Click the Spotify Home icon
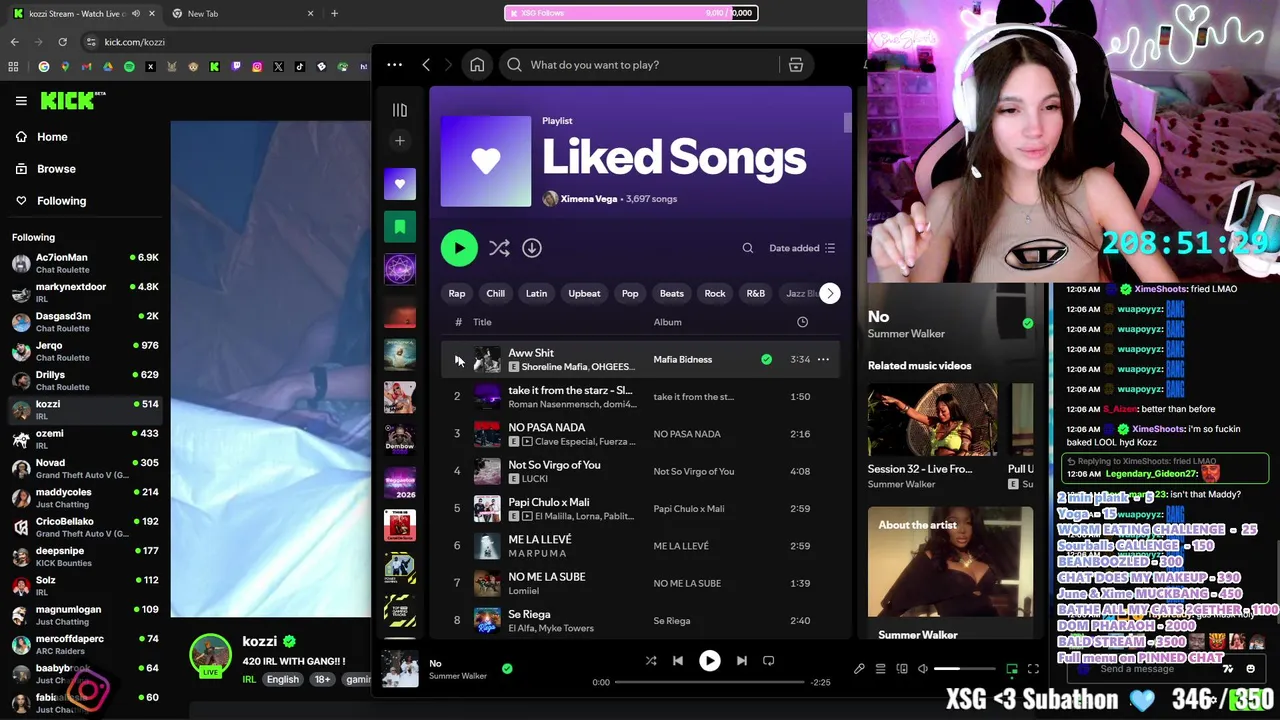The image size is (1280, 720). pyautogui.click(x=477, y=65)
